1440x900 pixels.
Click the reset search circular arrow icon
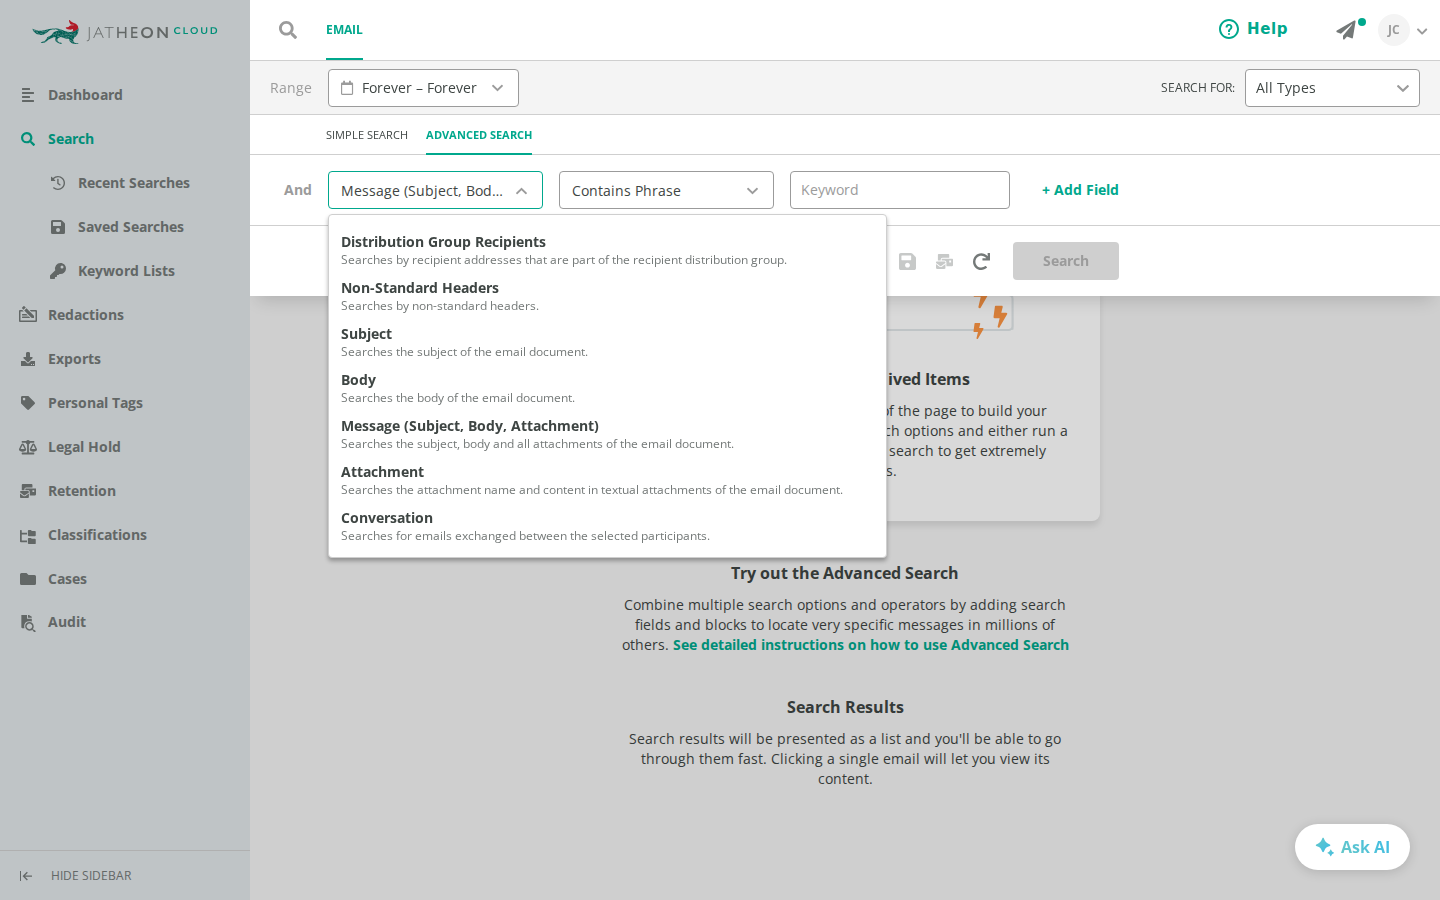click(x=981, y=261)
